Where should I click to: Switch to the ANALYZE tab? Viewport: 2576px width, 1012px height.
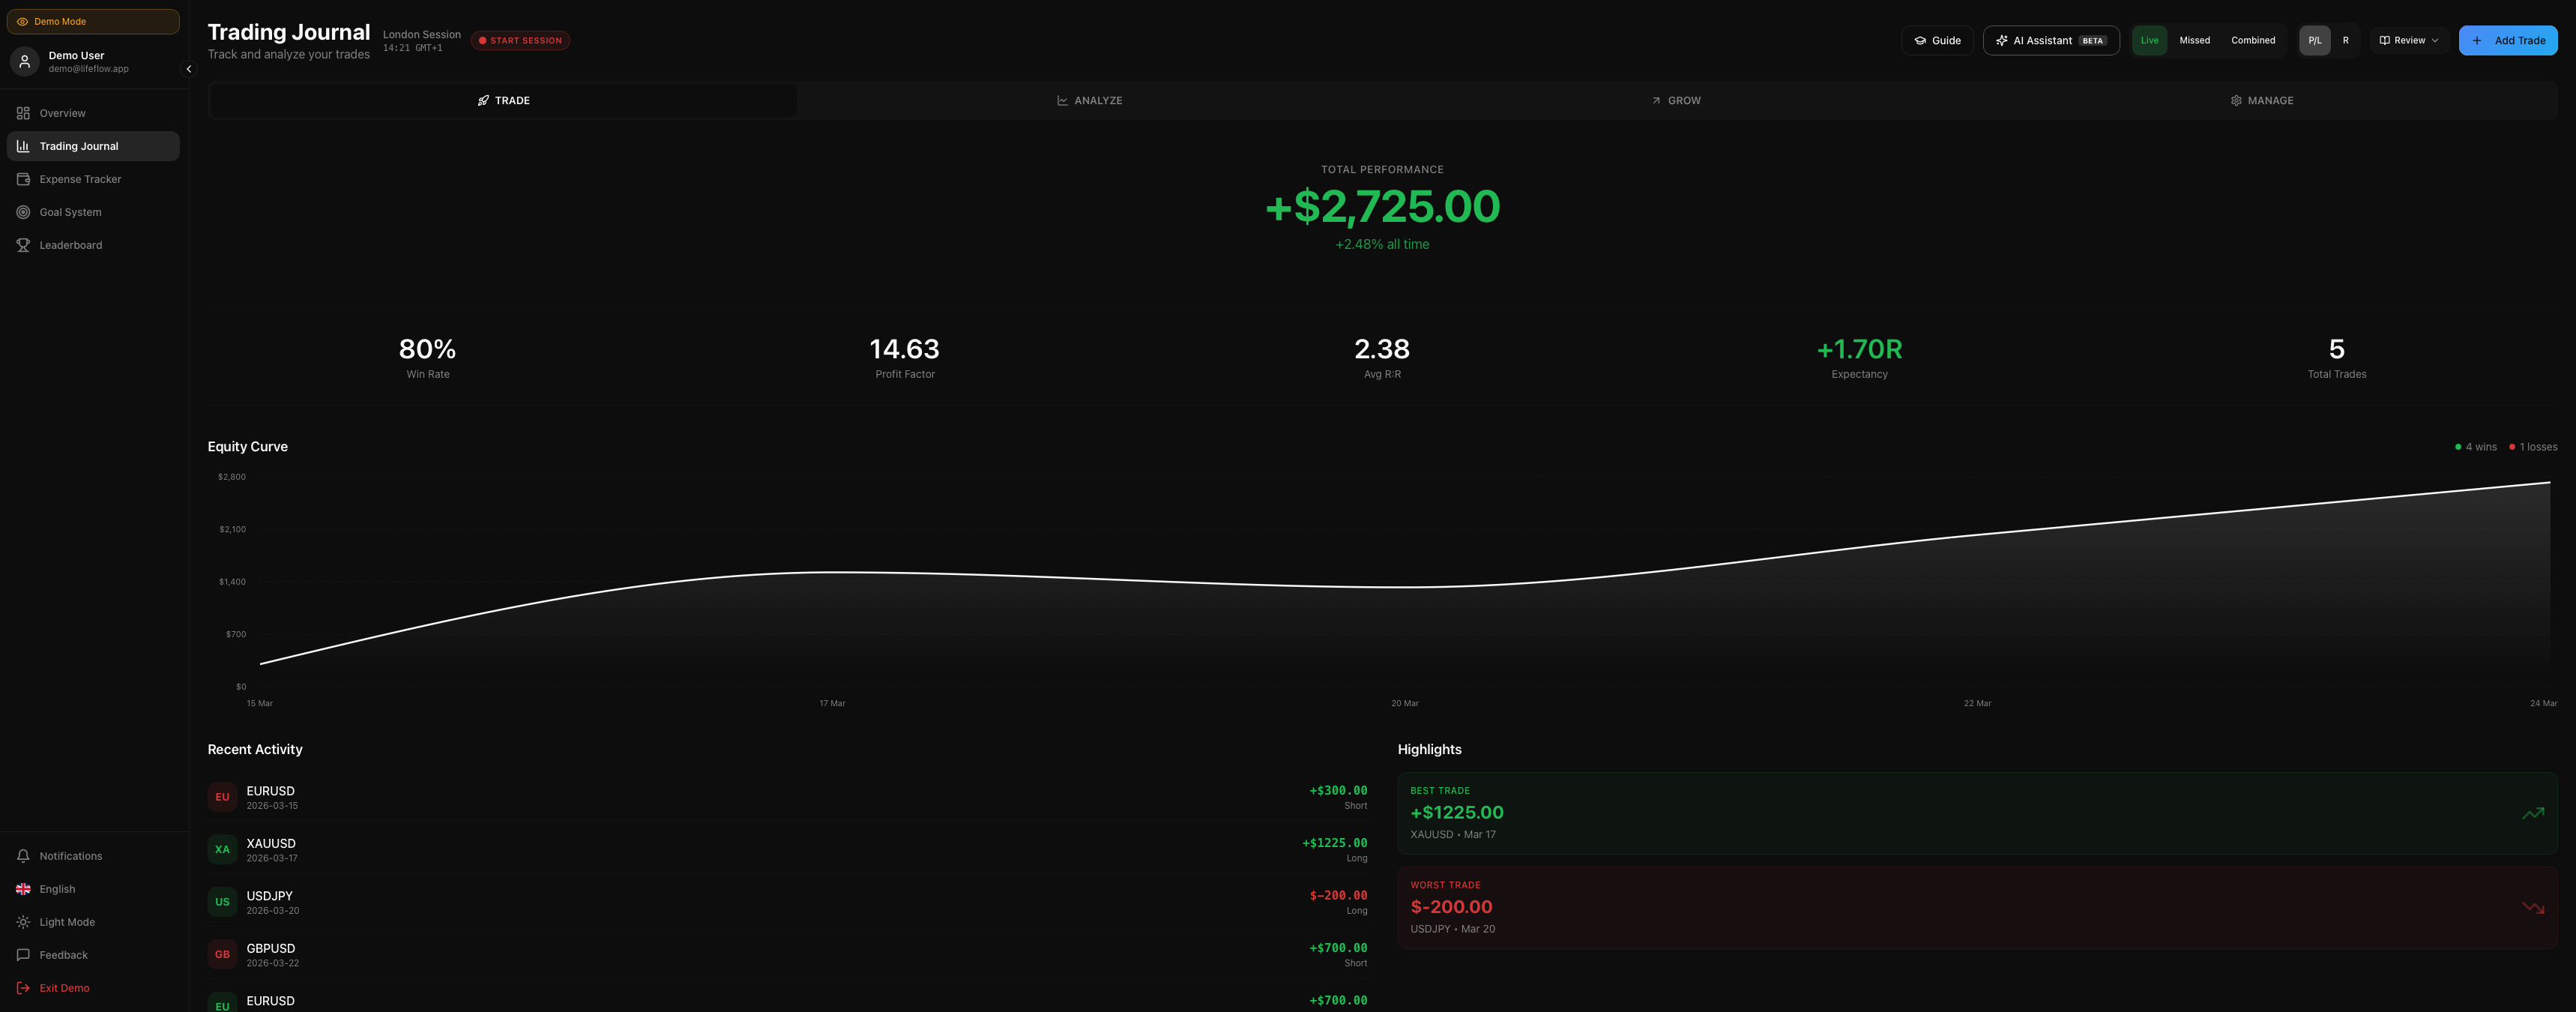[1089, 101]
